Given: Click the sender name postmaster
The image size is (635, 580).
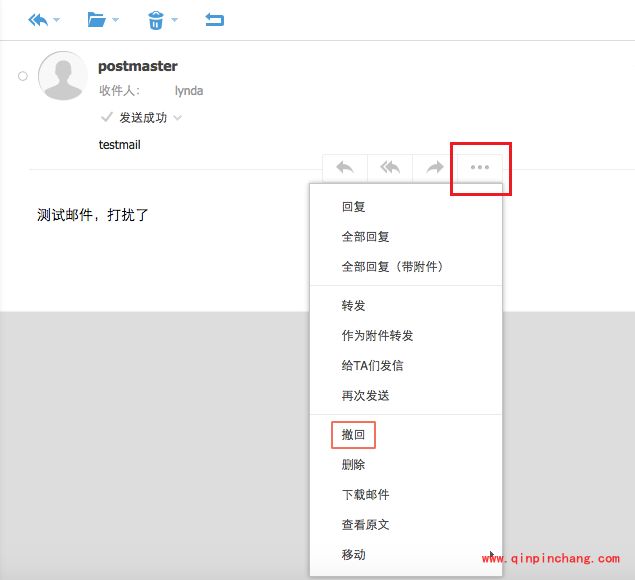Looking at the screenshot, I should pyautogui.click(x=138, y=66).
